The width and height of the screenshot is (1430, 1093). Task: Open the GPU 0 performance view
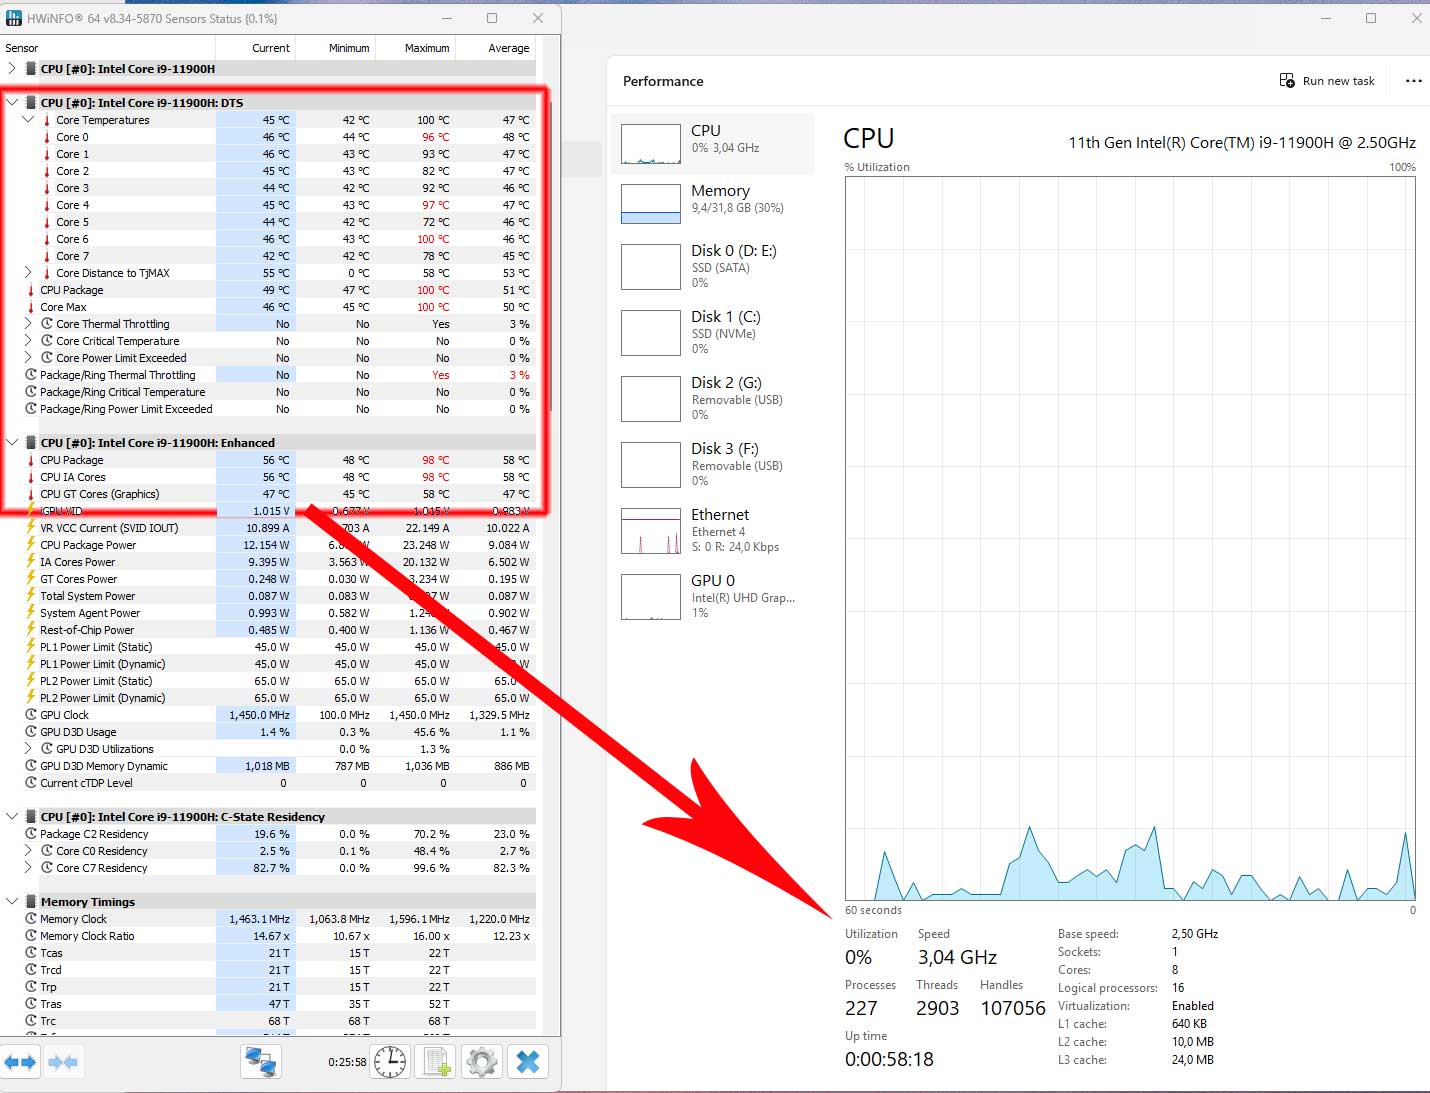712,596
